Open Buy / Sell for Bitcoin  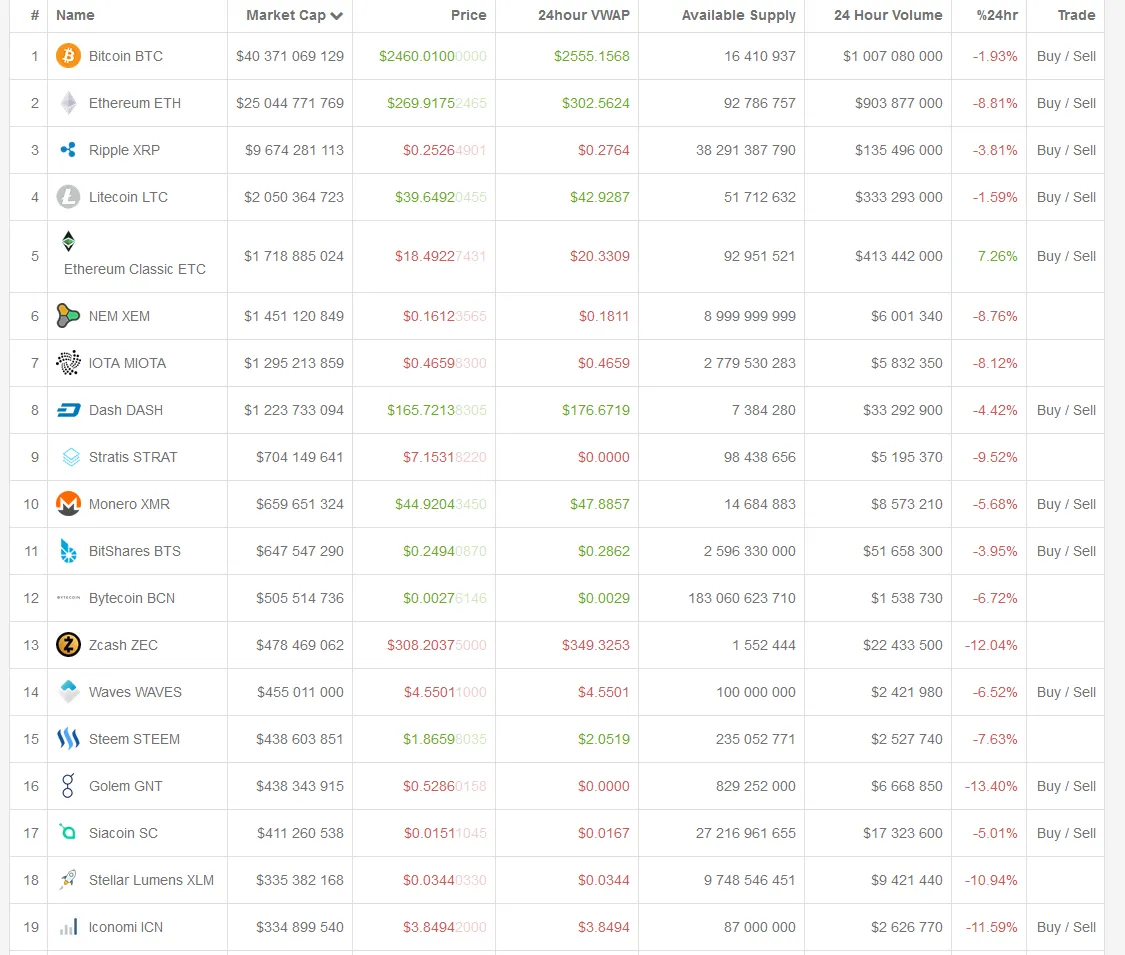pyautogui.click(x=1066, y=56)
